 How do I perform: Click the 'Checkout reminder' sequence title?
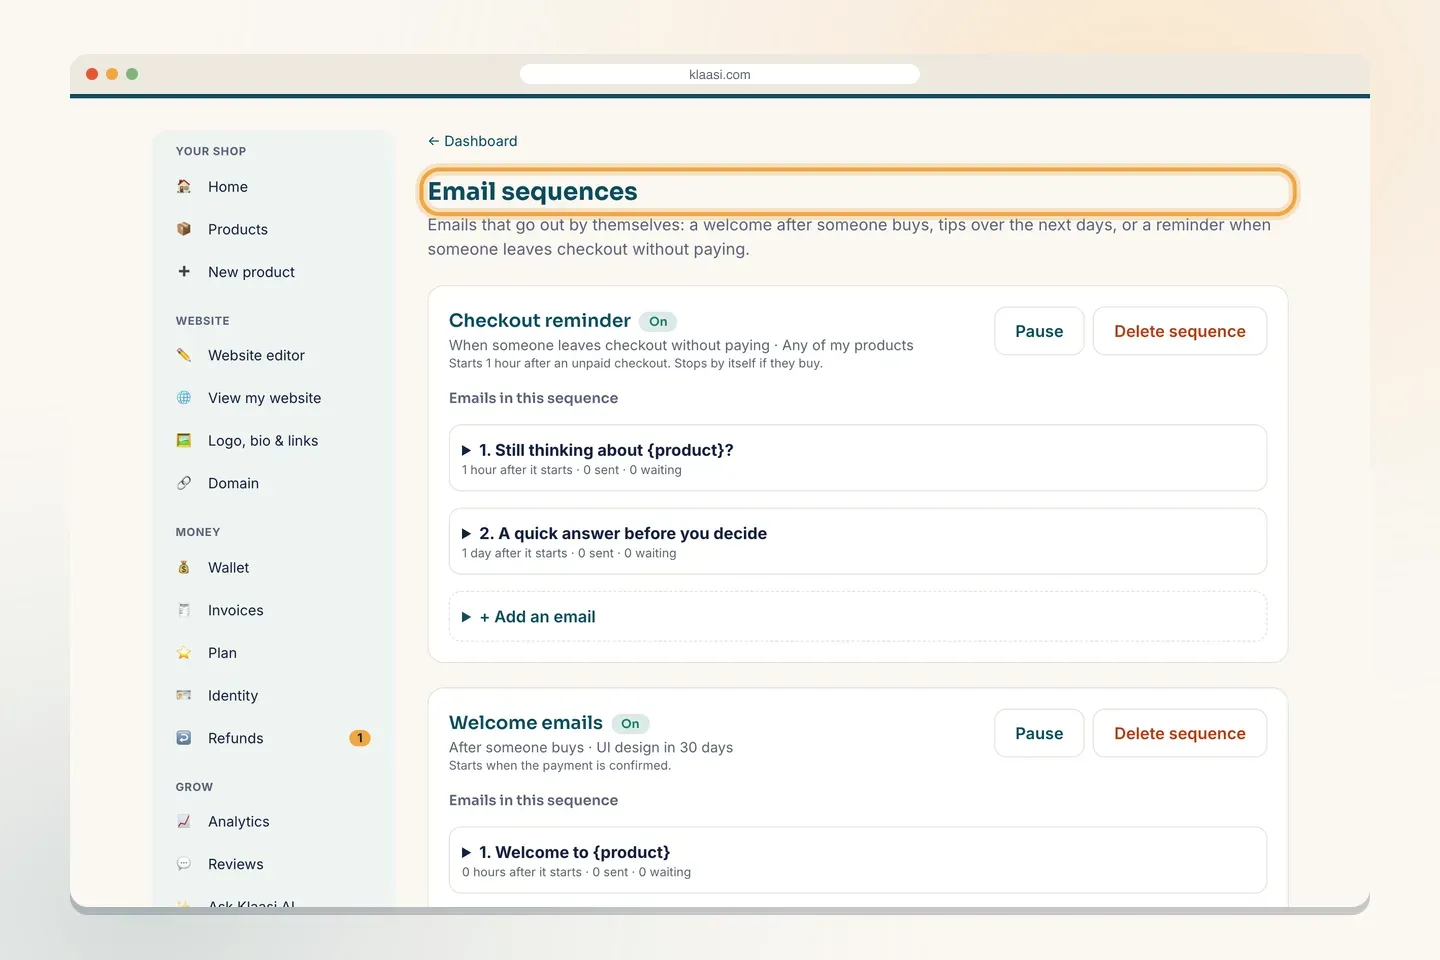540,320
